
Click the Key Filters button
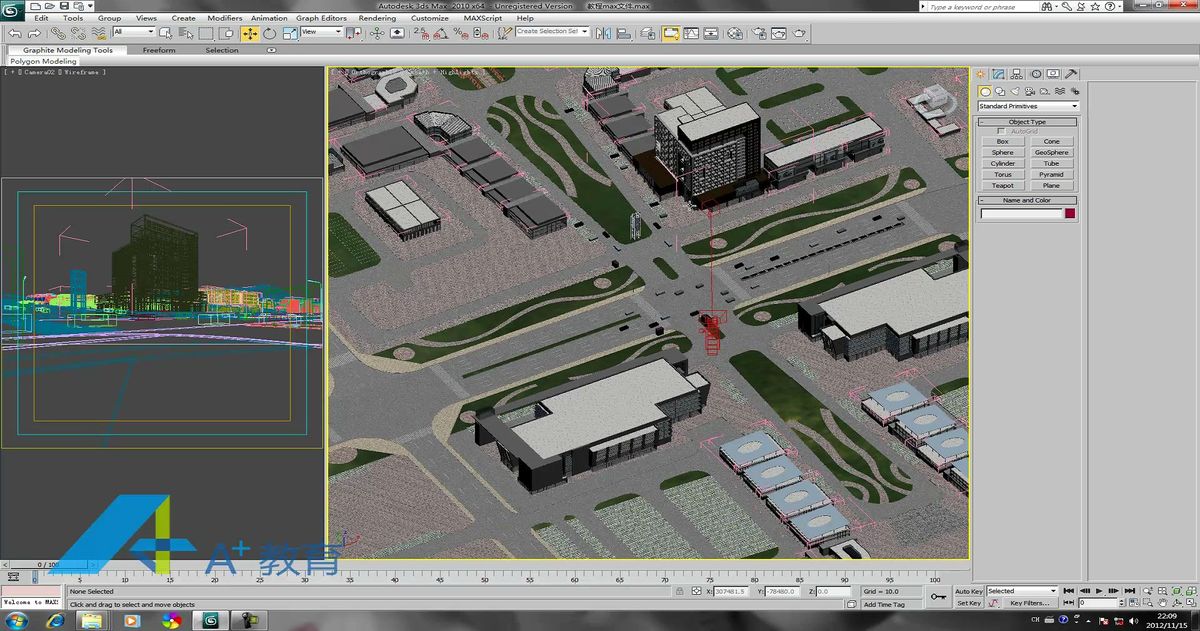(x=1029, y=603)
